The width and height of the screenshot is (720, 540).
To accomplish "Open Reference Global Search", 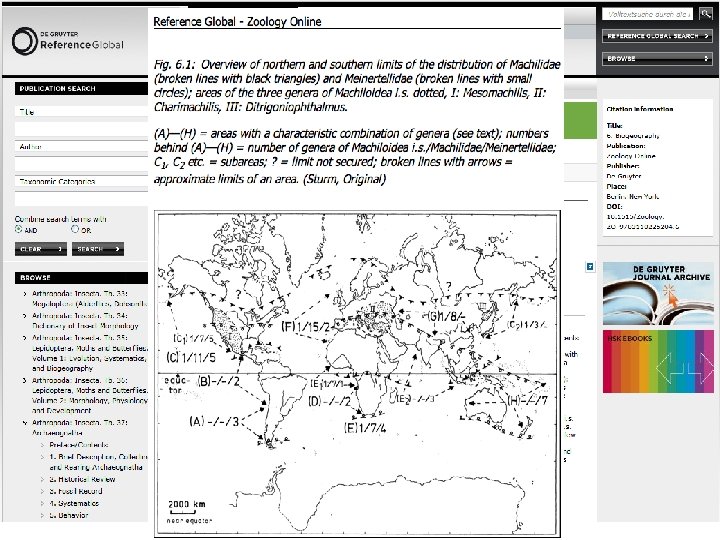I will [x=657, y=36].
